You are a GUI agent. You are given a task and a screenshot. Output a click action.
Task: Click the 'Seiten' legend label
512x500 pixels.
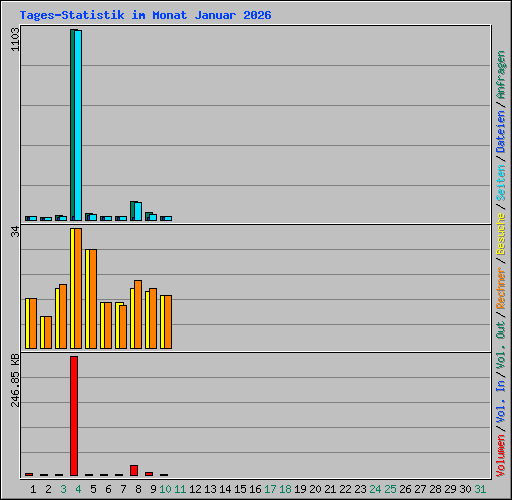[x=501, y=183]
